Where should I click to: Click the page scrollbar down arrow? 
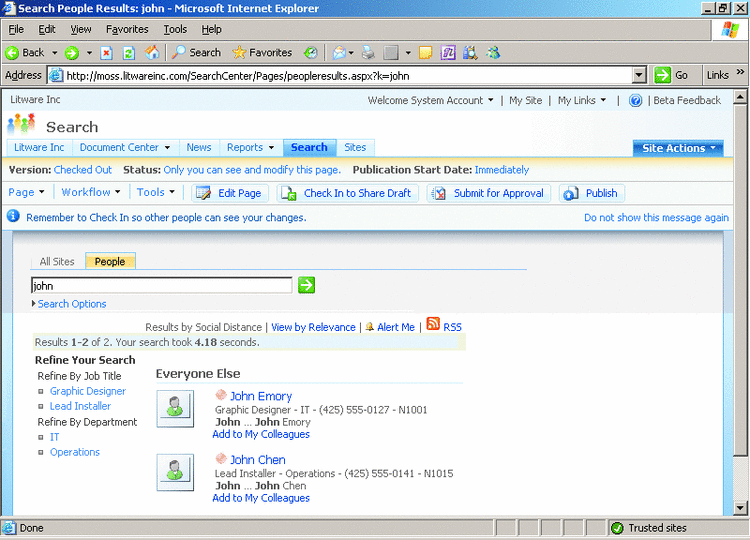pyautogui.click(x=740, y=508)
